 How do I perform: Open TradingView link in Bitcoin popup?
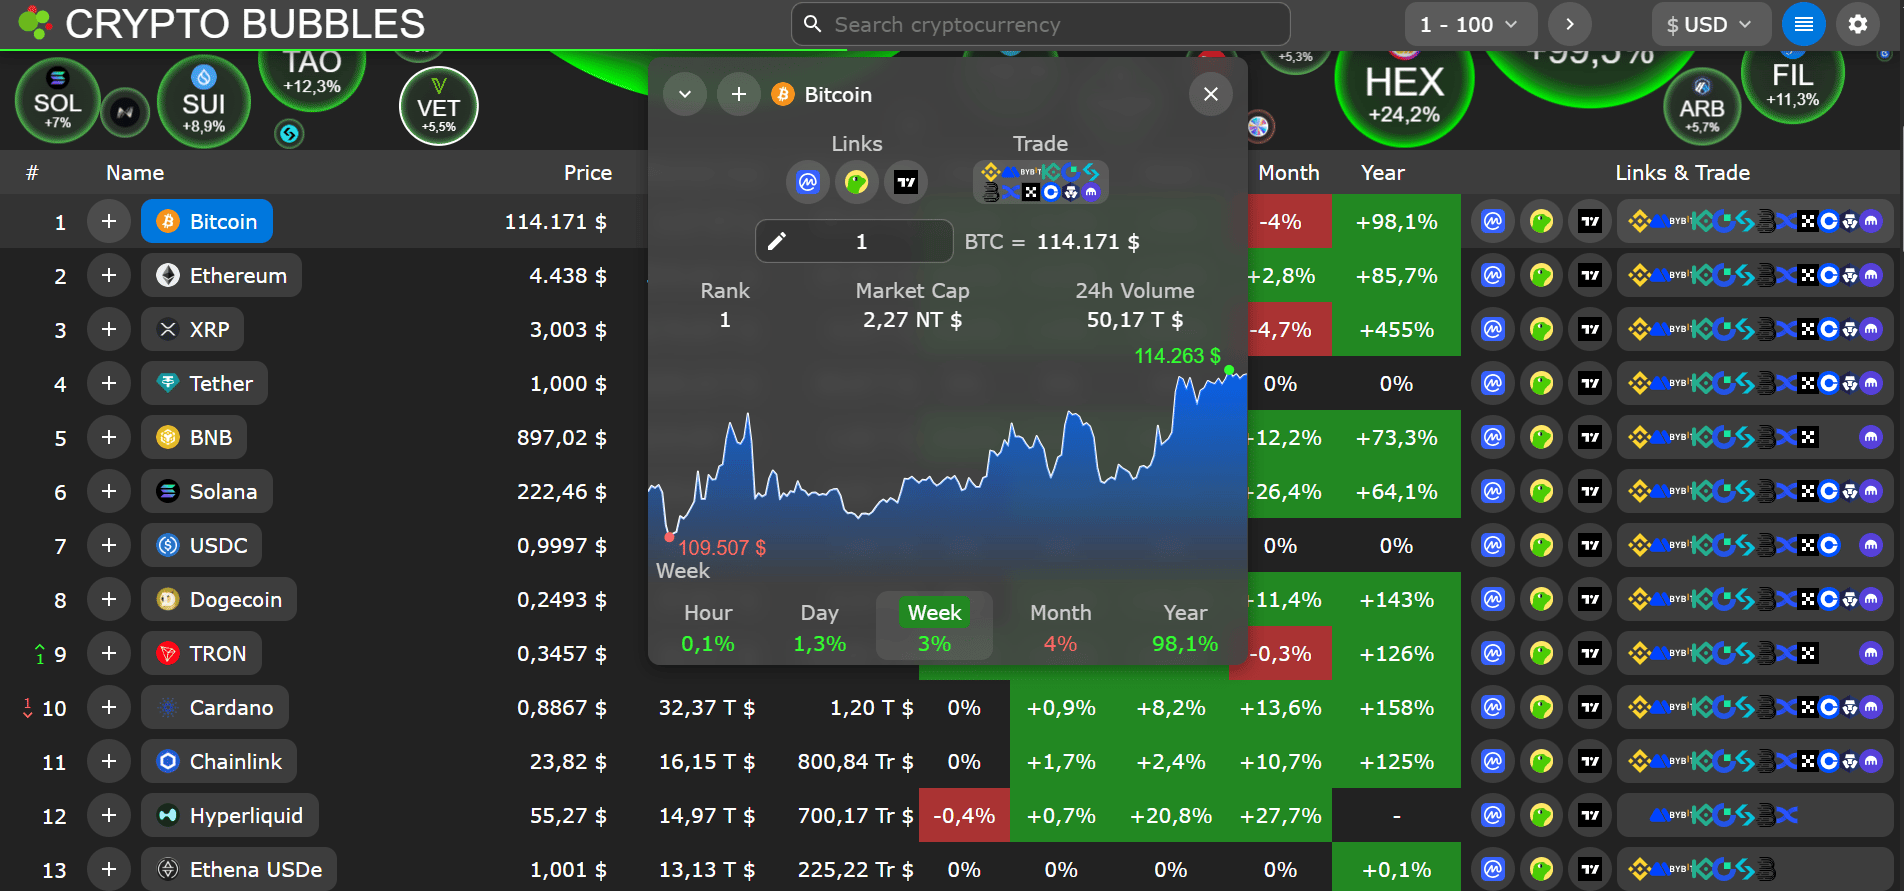[x=906, y=182]
